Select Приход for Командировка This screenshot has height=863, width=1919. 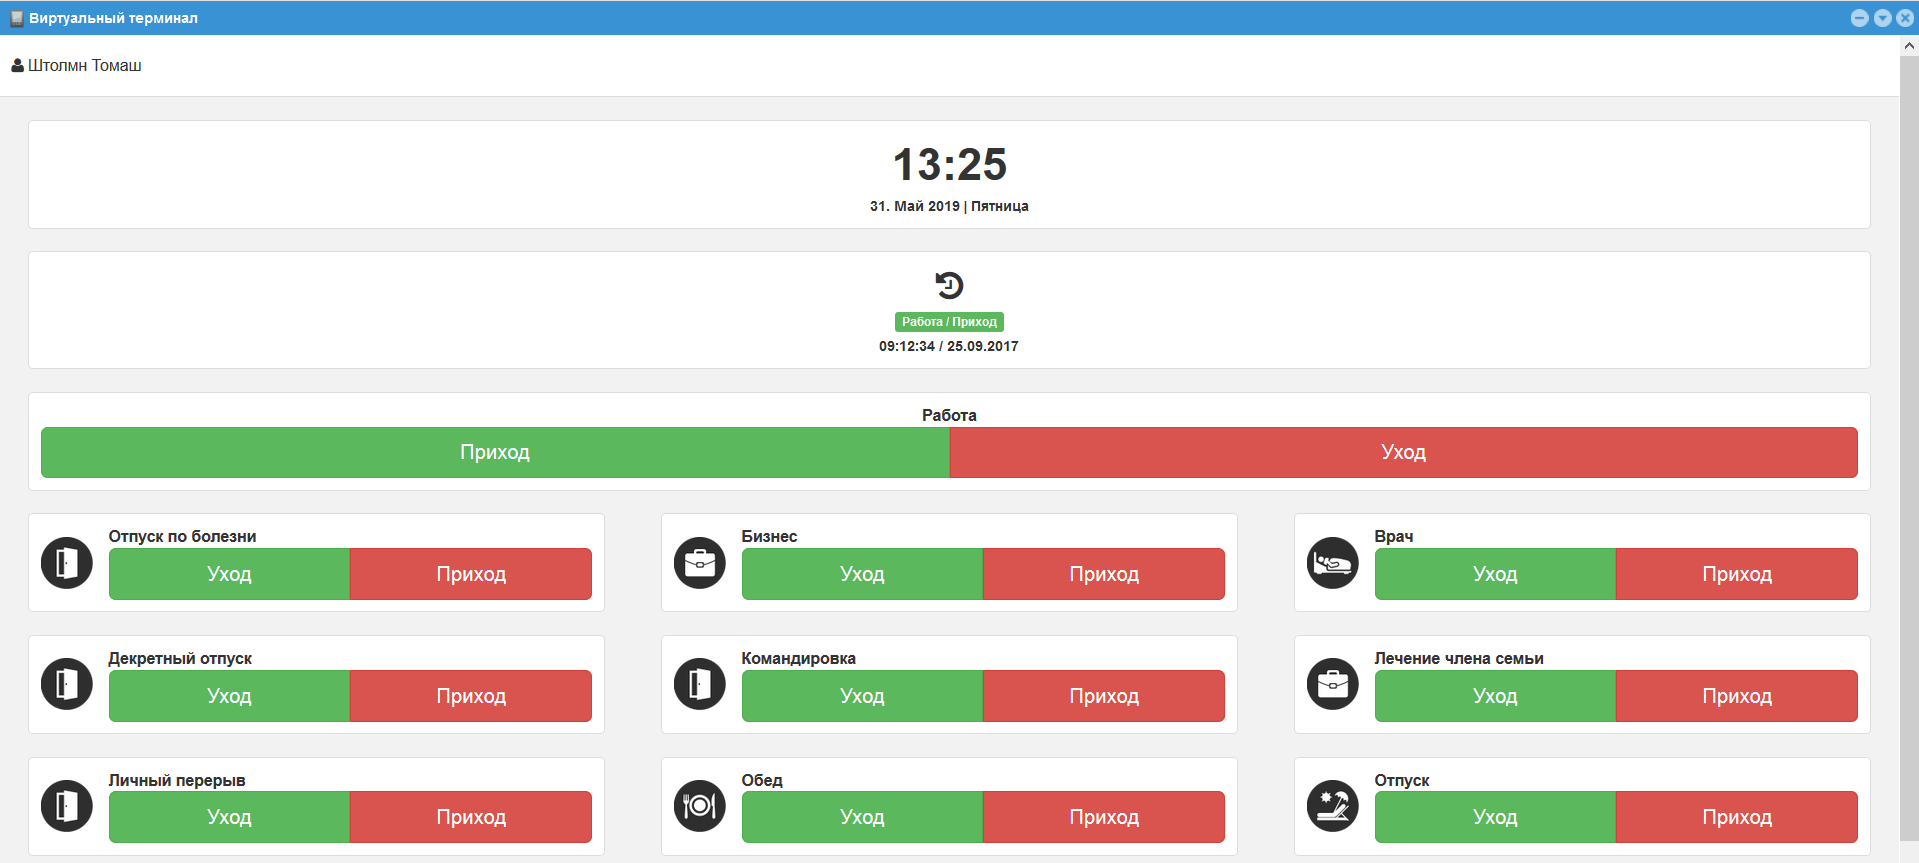tap(1104, 696)
